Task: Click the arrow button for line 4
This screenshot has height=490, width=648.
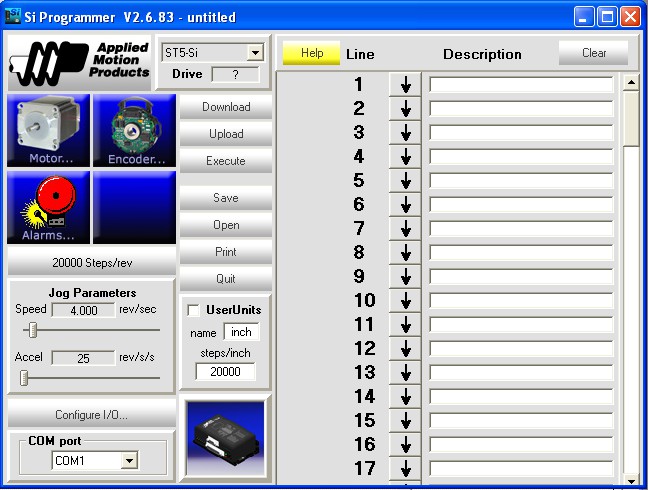Action: [405, 157]
